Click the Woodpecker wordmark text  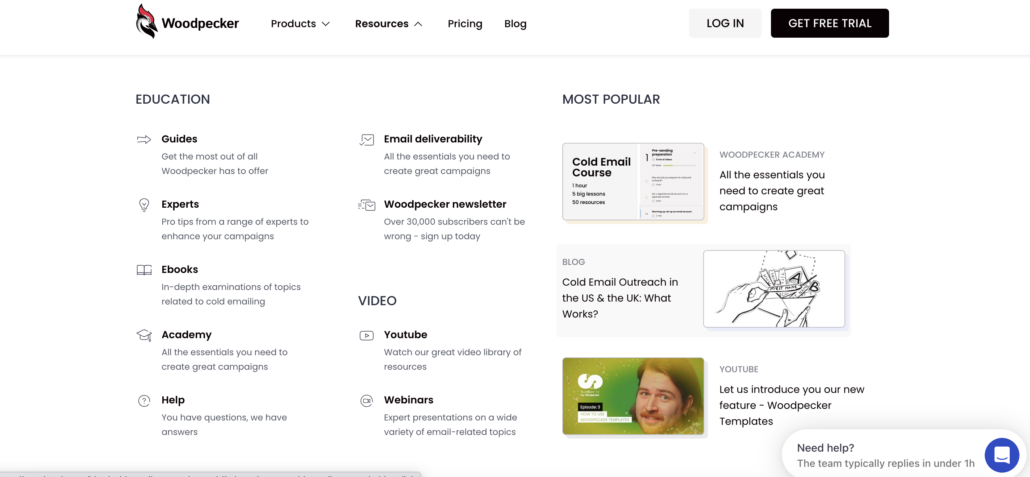[200, 24]
